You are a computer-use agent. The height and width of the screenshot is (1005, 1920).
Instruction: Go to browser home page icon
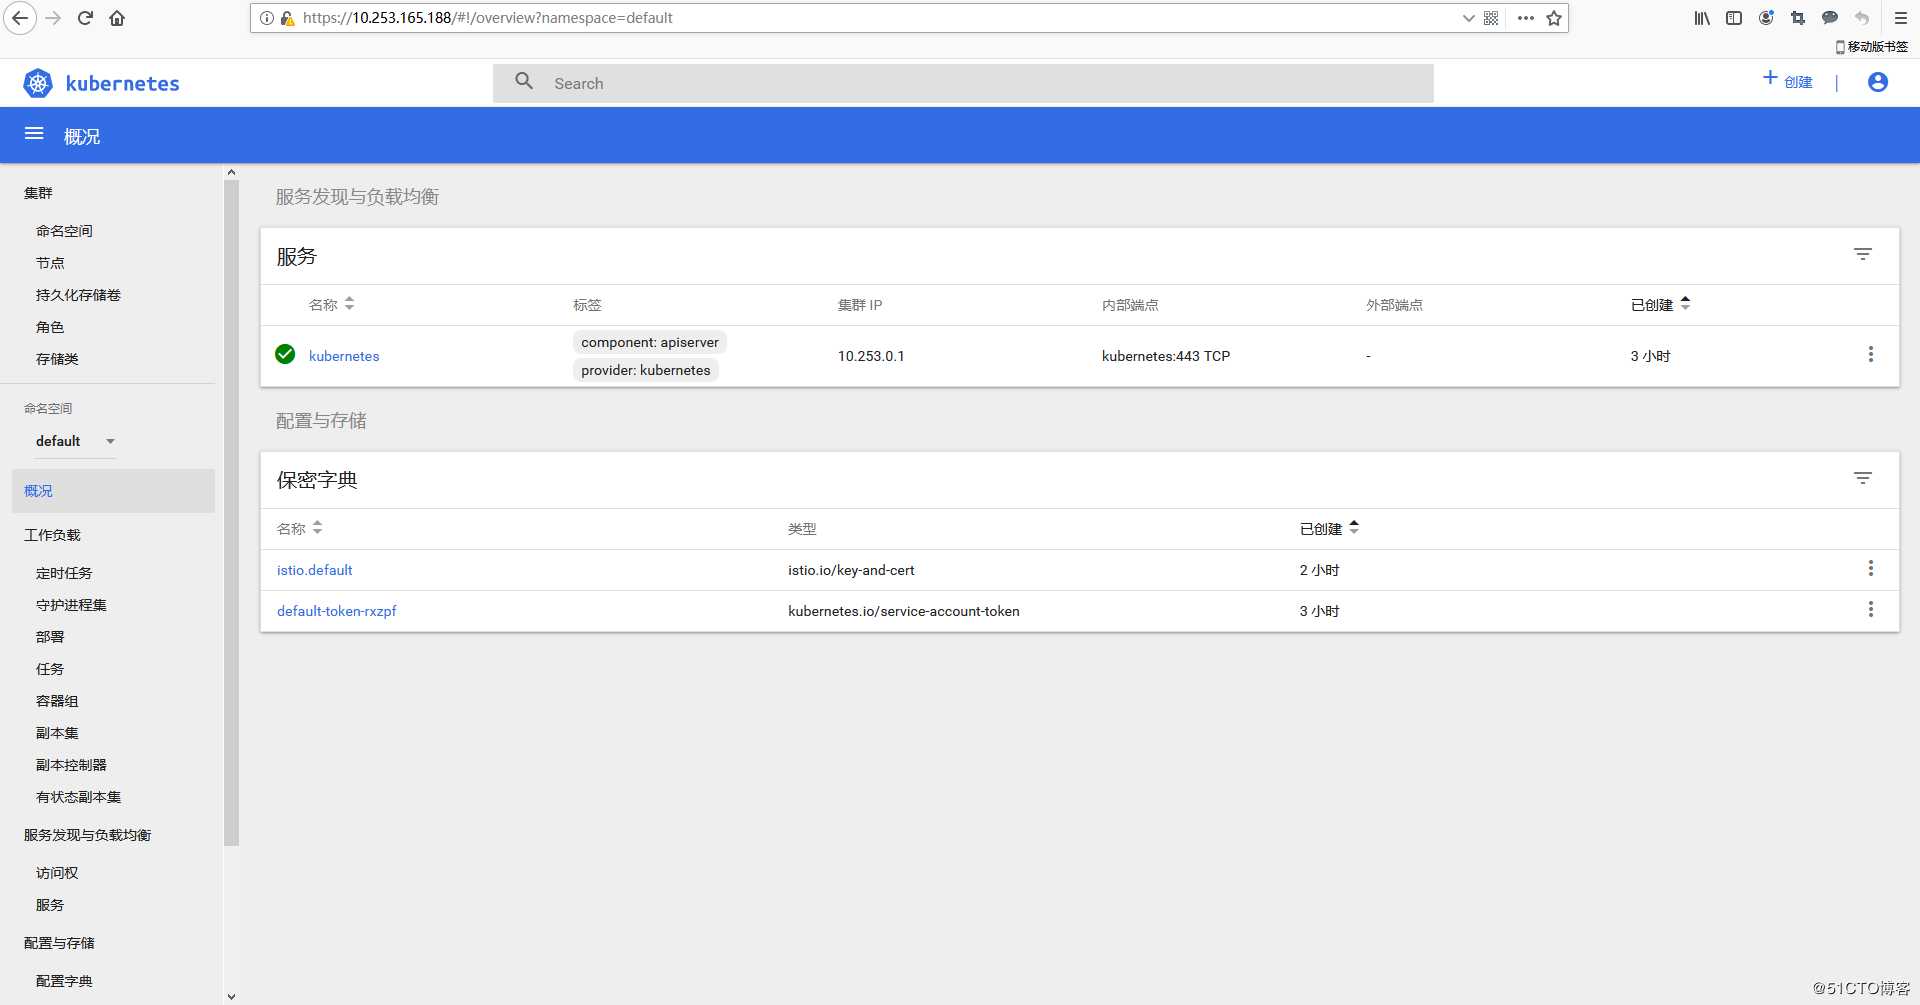[117, 18]
